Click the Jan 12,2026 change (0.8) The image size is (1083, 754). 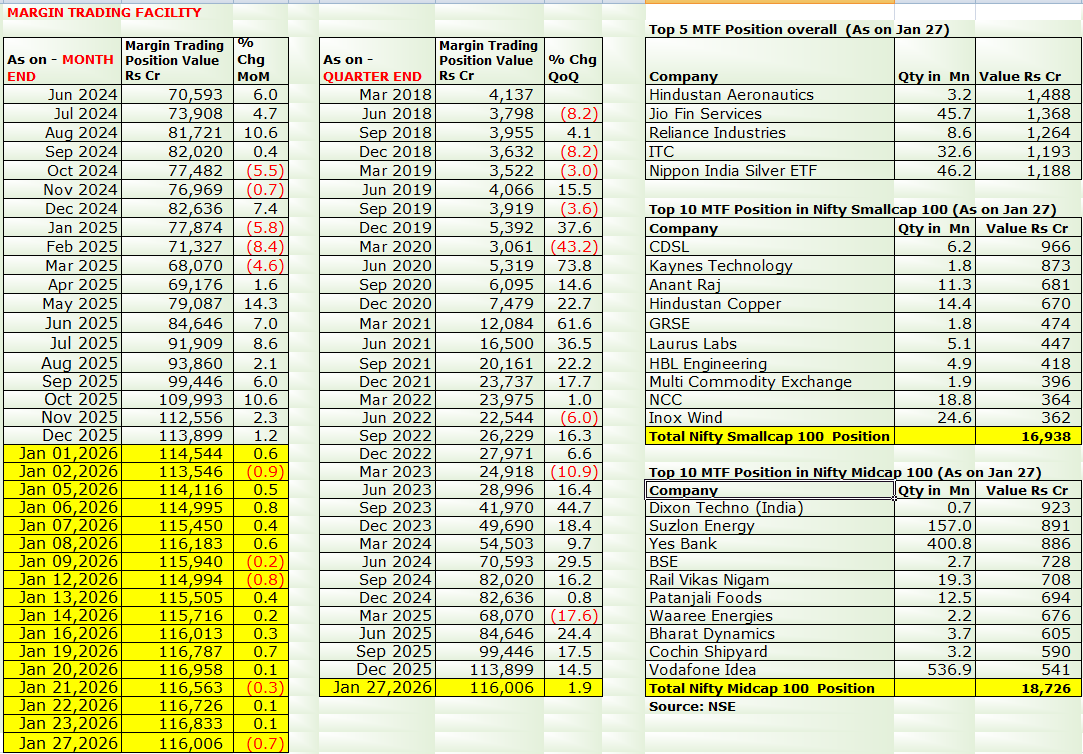tap(261, 579)
